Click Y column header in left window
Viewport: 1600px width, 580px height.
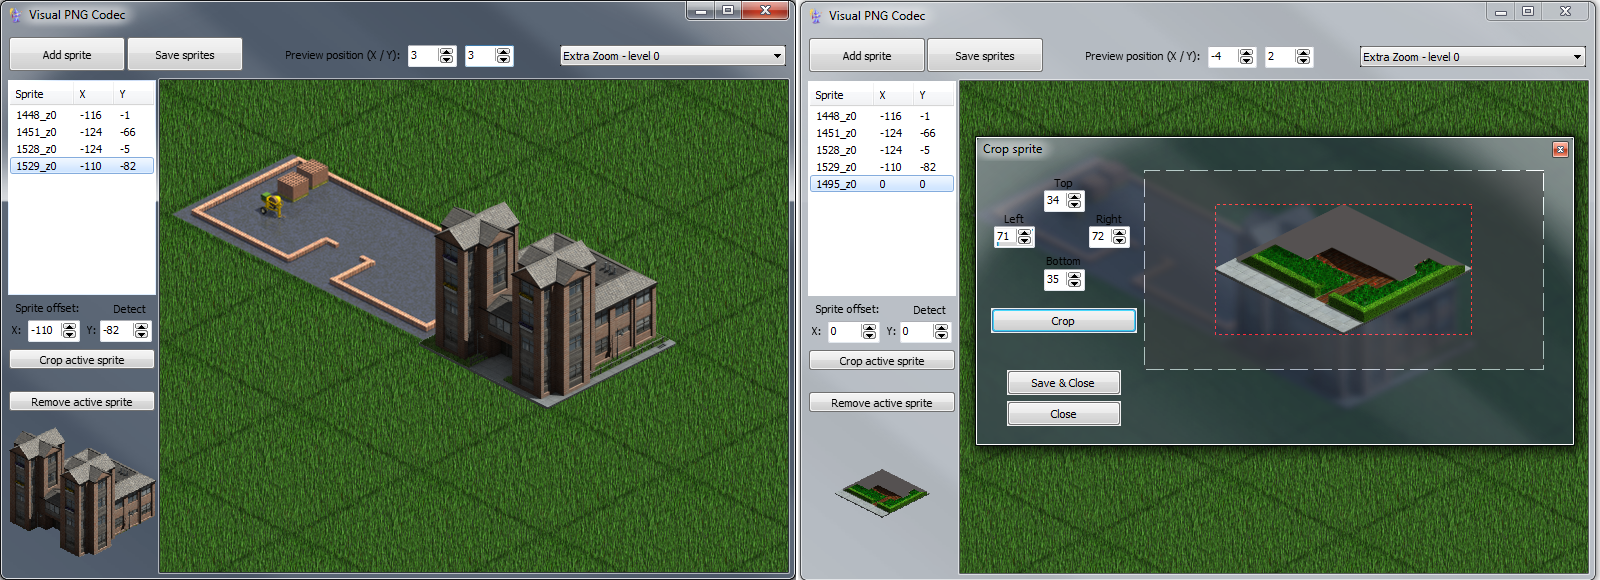[x=134, y=94]
